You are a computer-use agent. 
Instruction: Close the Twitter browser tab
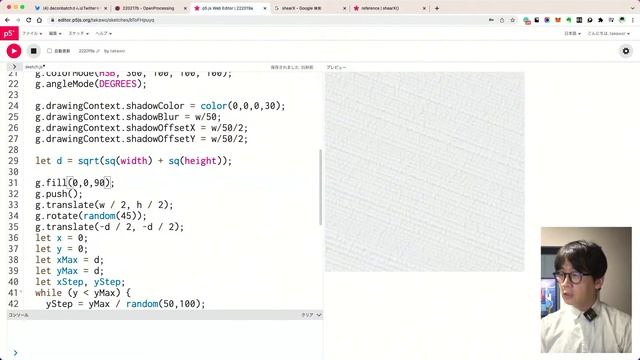(106, 8)
